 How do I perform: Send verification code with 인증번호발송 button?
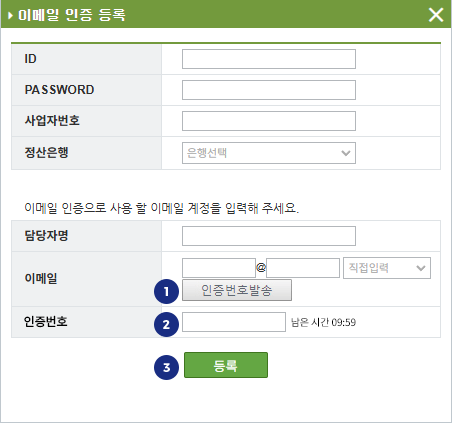[x=237, y=290]
